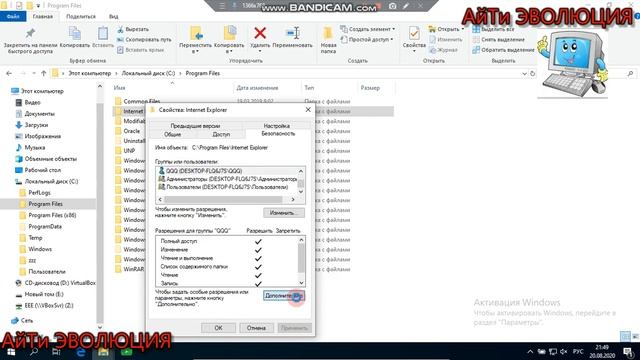This screenshot has width=640, height=360.
Task: Switch to Поделиться ribbon tab
Action: 81,16
